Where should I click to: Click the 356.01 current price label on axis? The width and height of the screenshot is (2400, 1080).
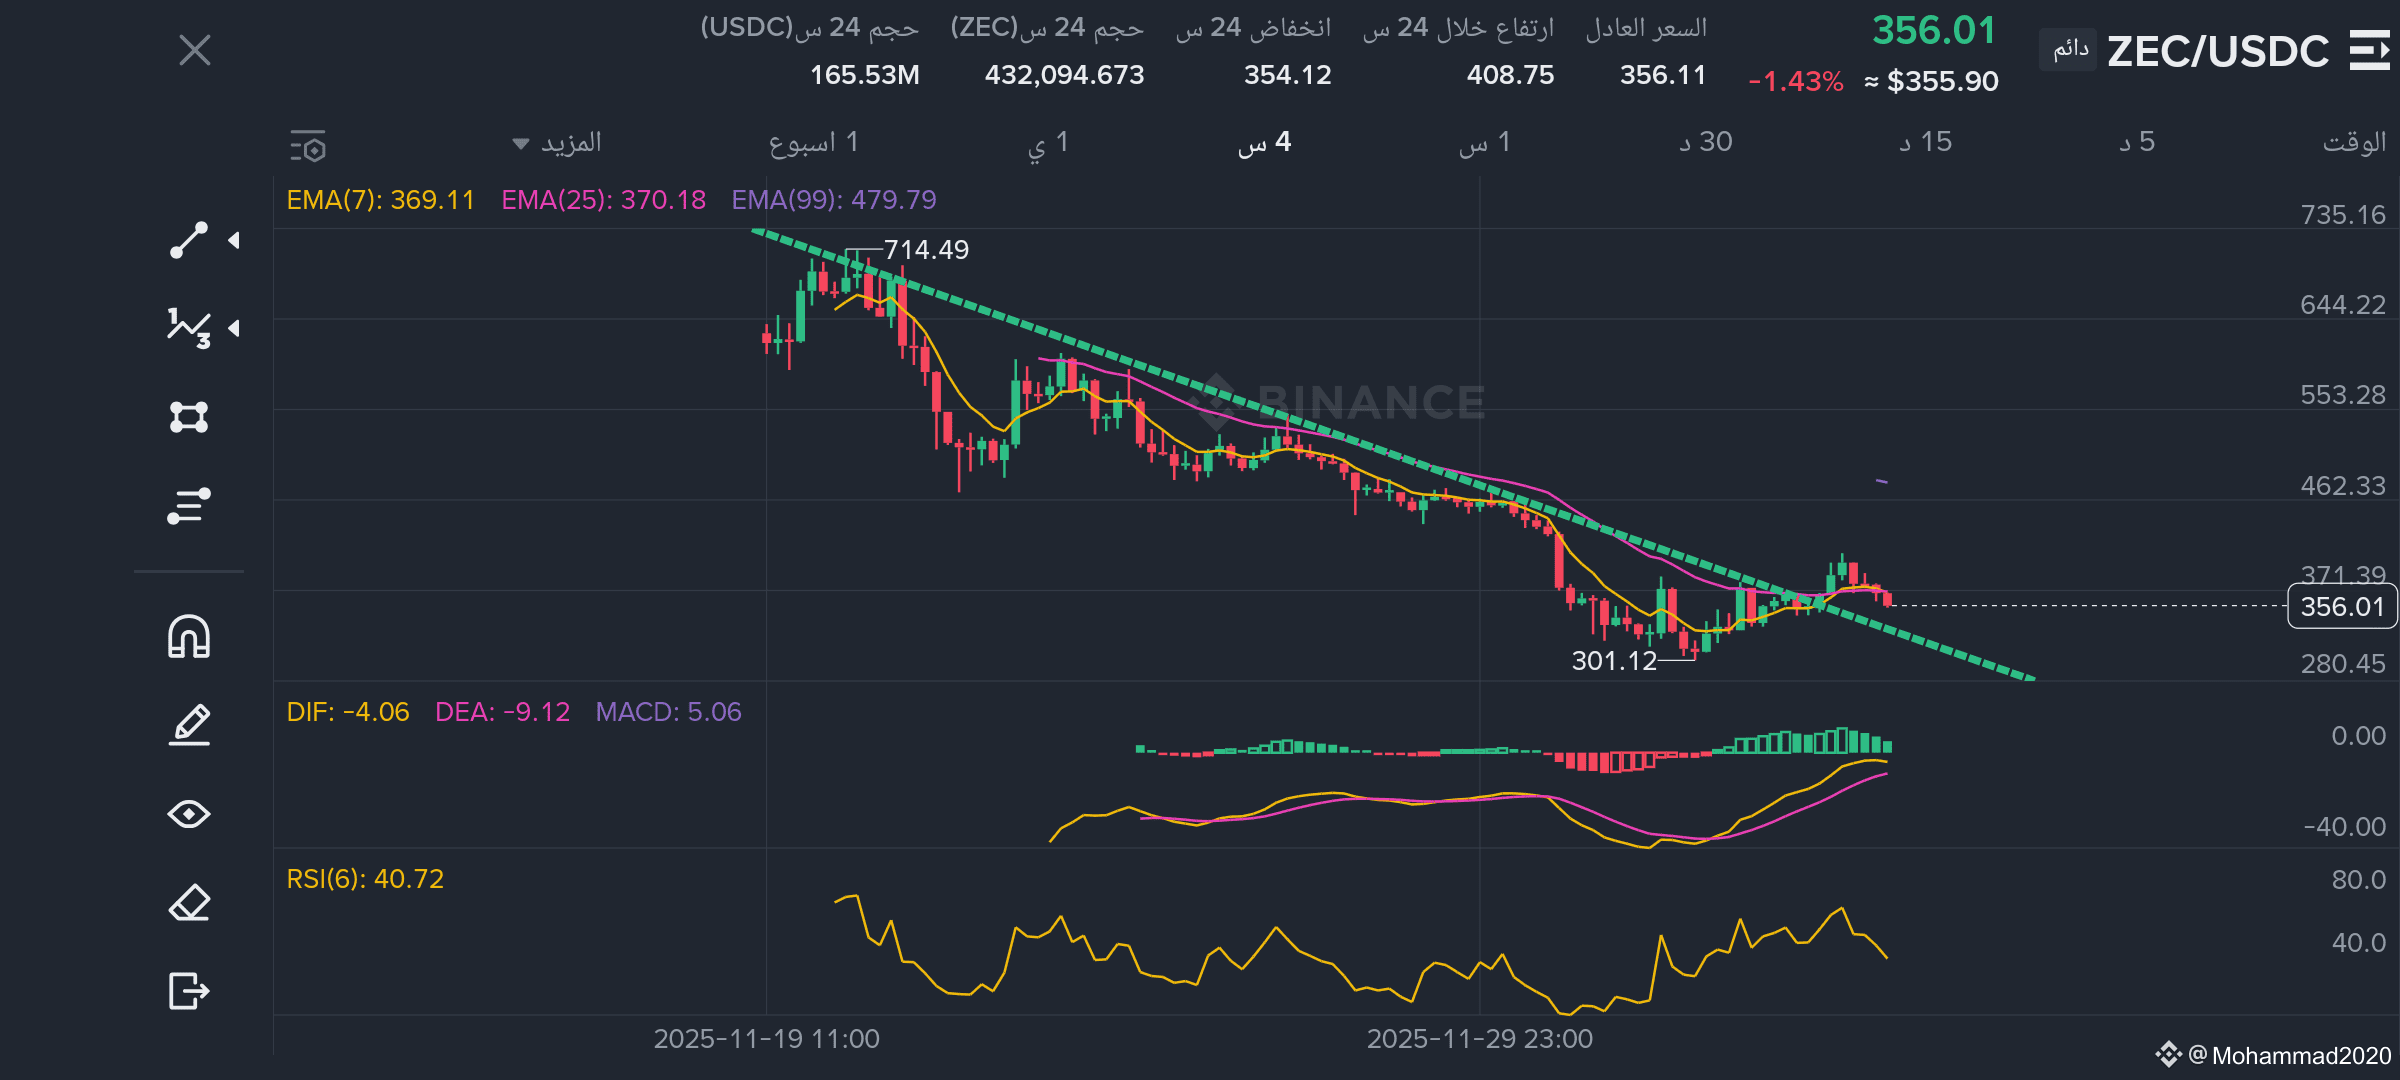(2341, 607)
